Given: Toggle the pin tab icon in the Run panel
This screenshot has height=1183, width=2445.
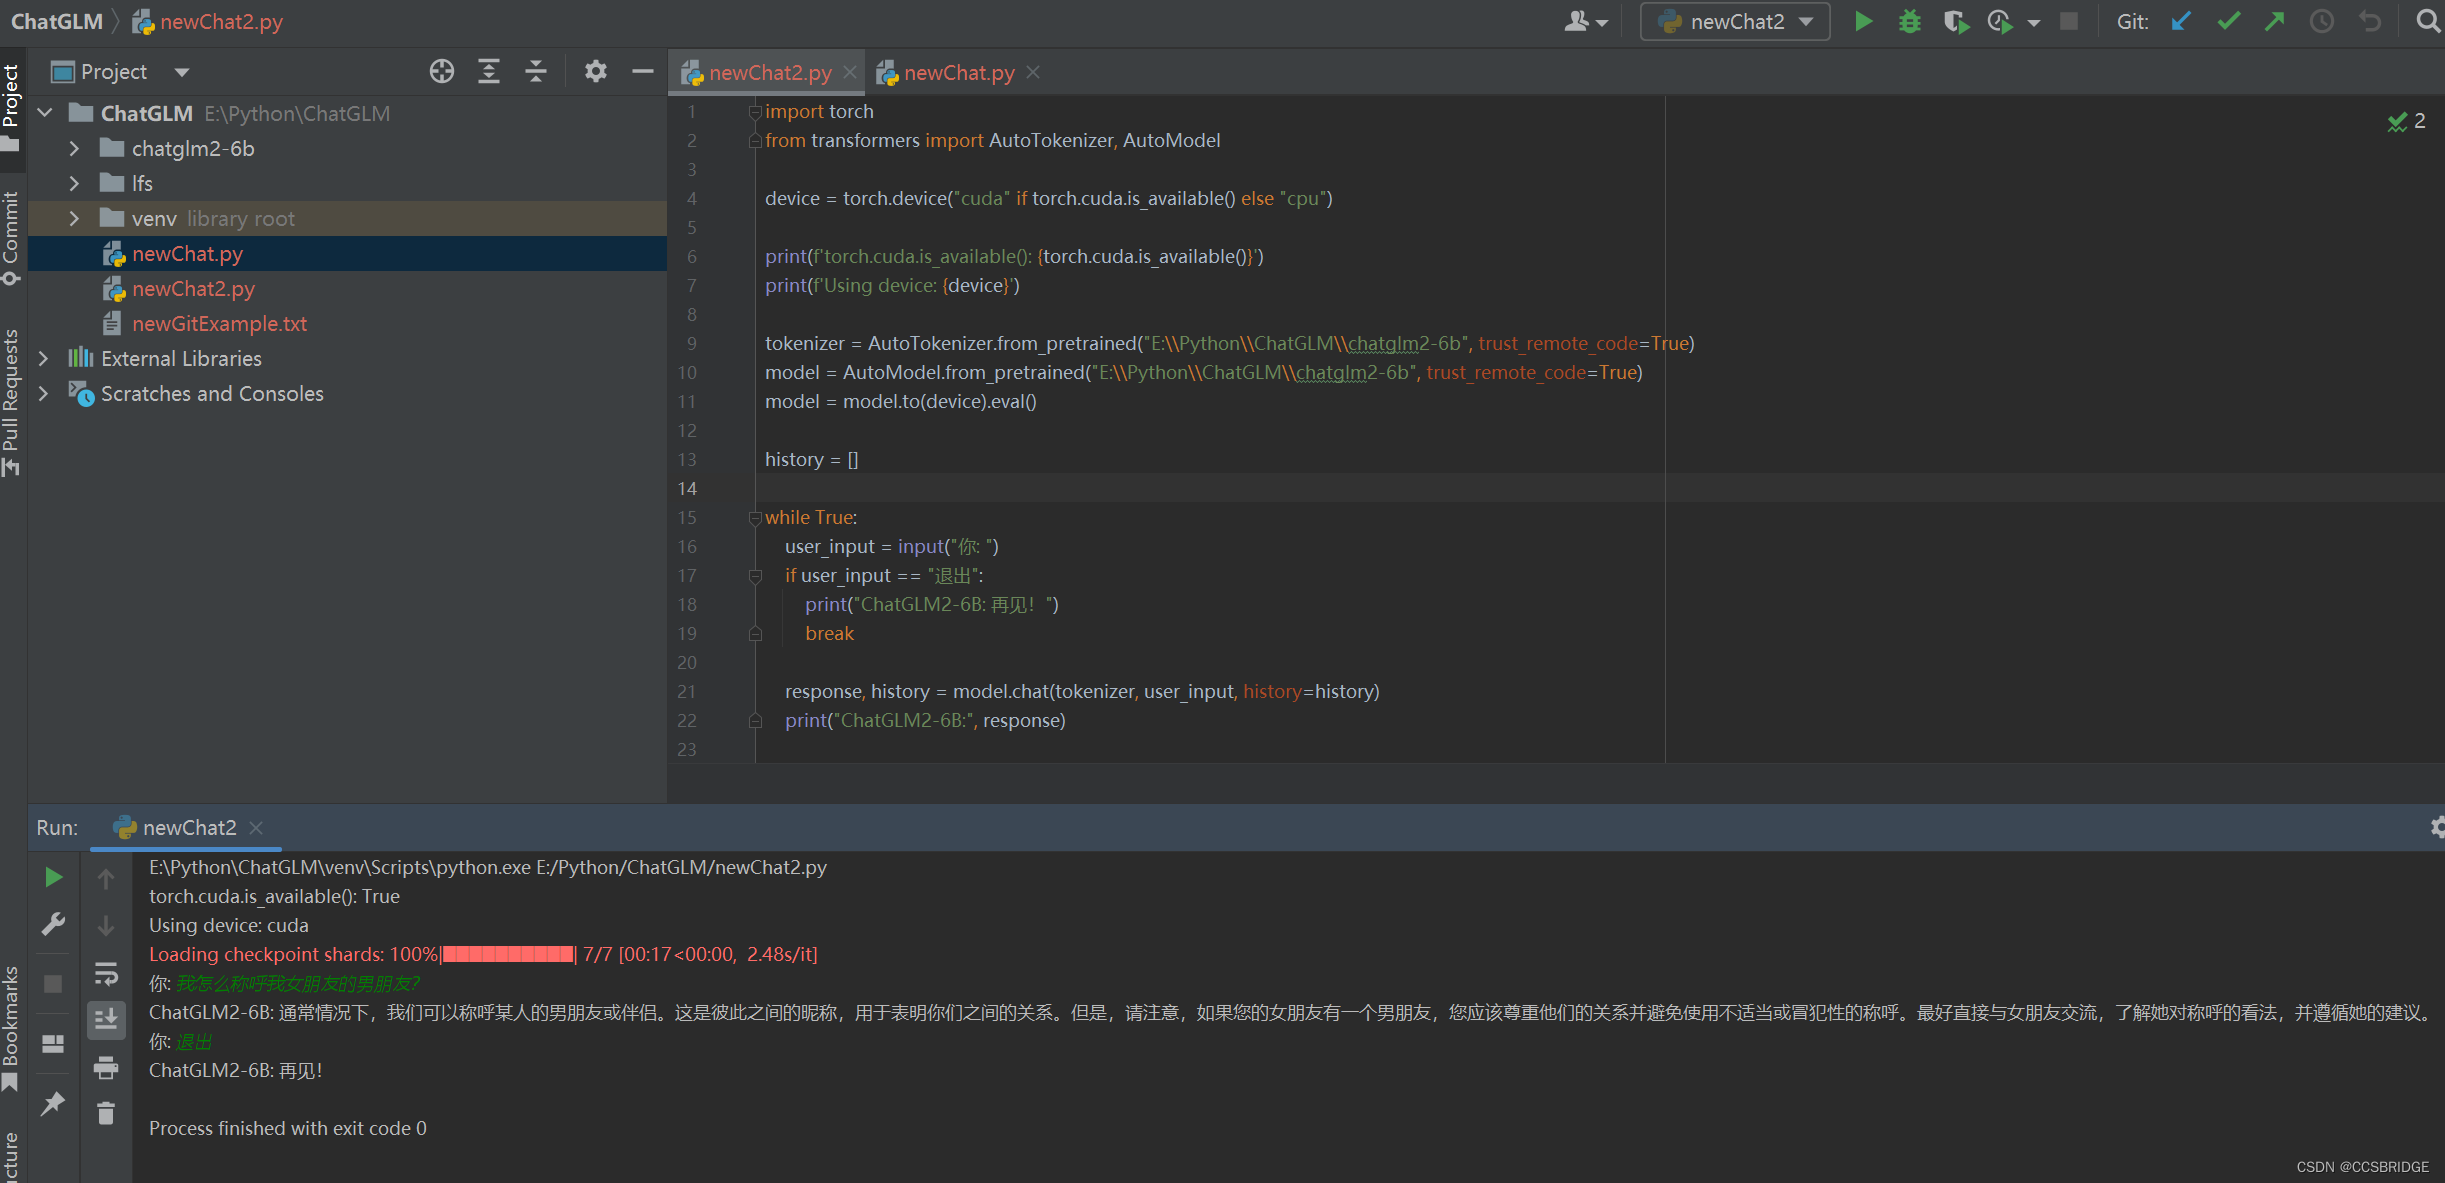Looking at the screenshot, I should (53, 1103).
